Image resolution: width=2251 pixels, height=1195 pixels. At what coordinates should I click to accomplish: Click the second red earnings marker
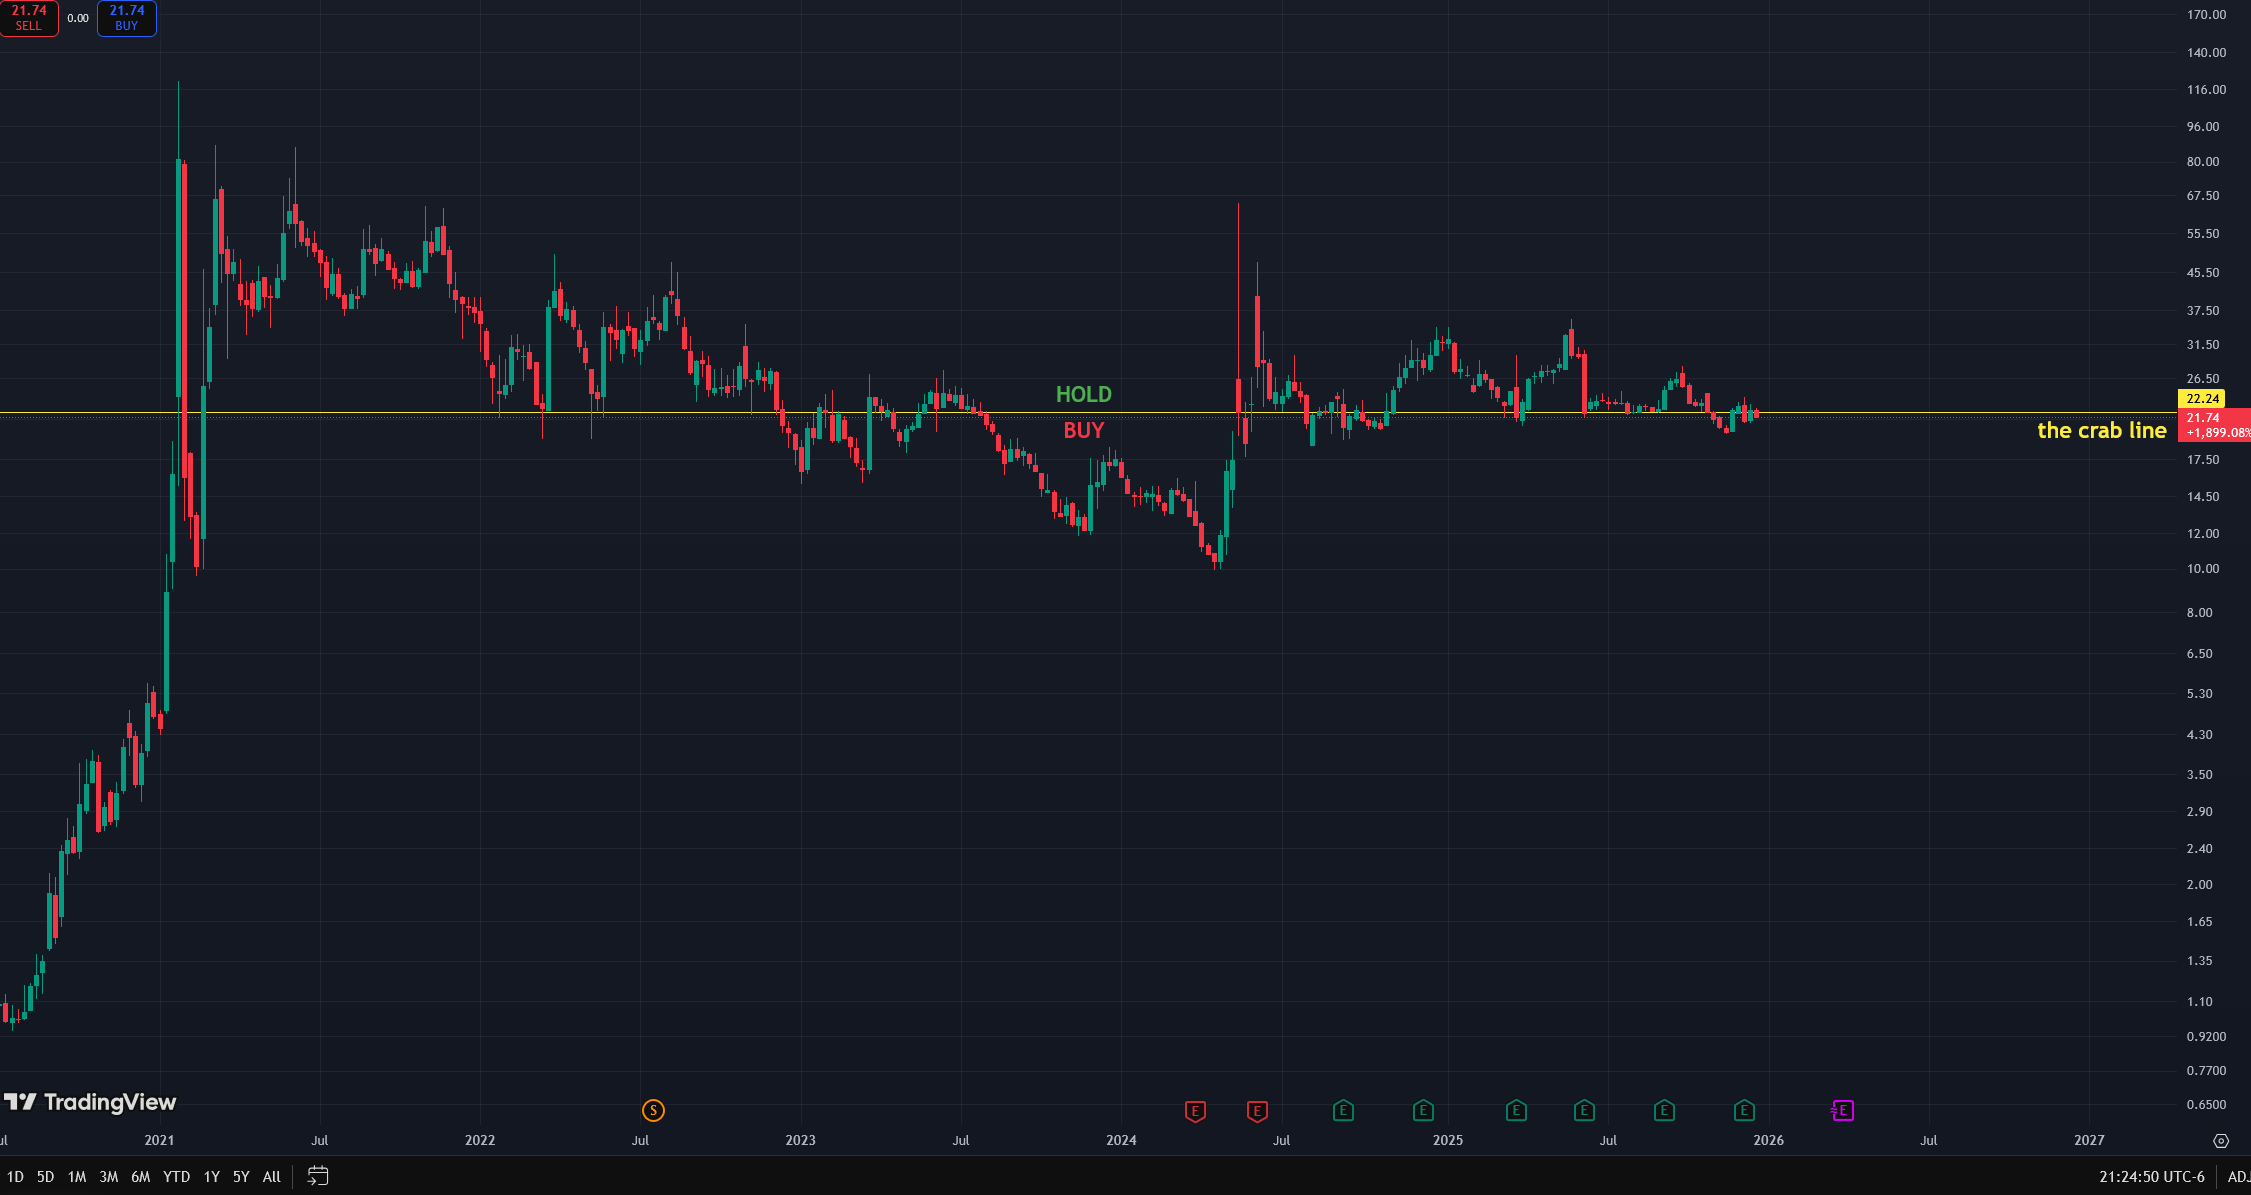click(1257, 1110)
